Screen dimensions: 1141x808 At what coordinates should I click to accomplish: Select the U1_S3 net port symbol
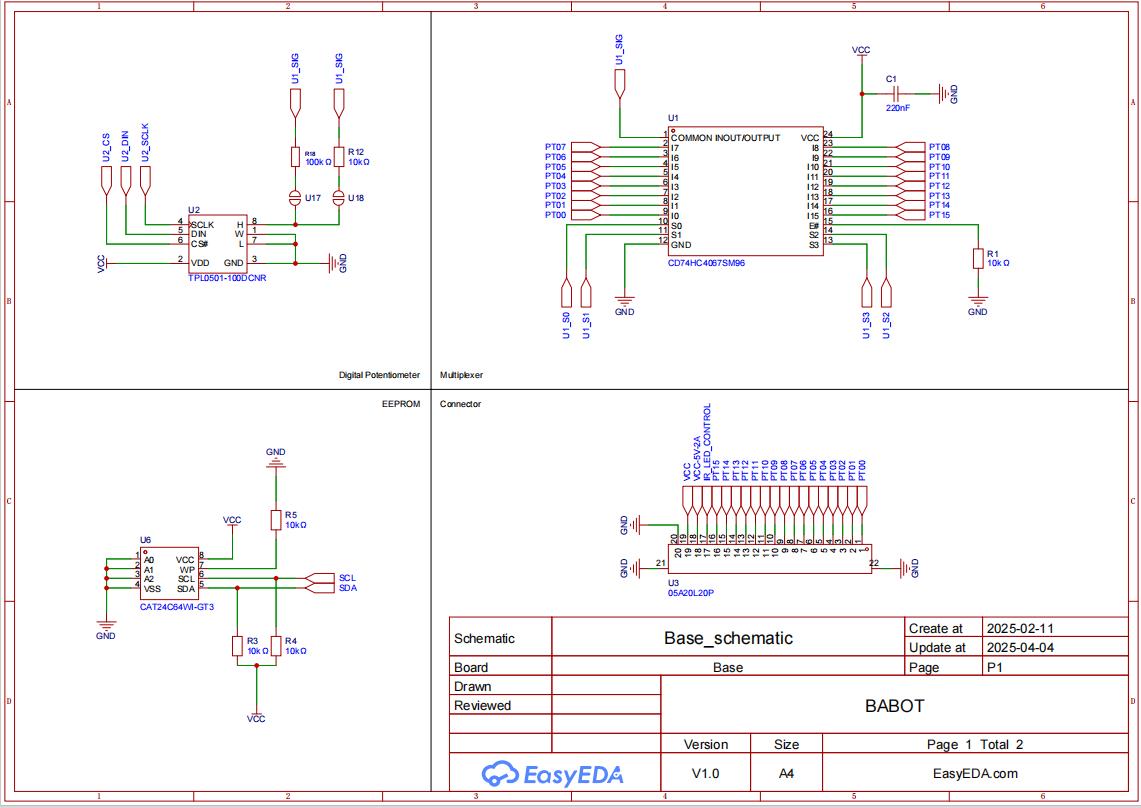pyautogui.click(x=866, y=293)
